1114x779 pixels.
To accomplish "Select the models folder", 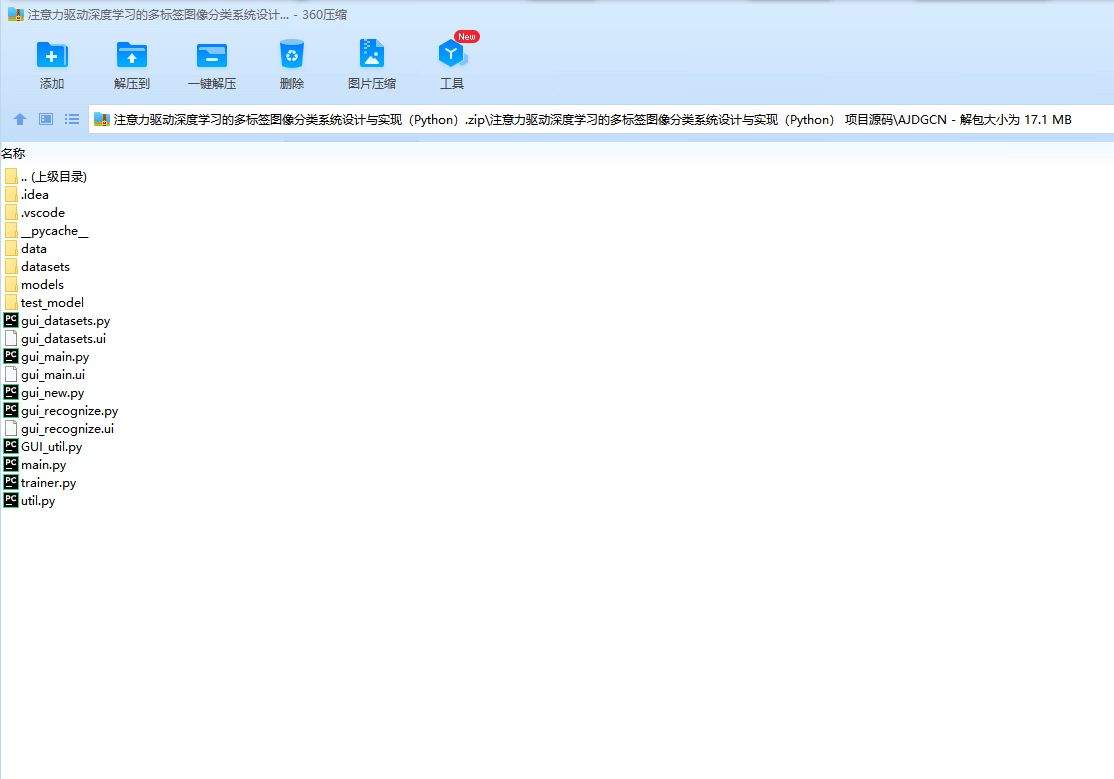I will (x=34, y=284).
